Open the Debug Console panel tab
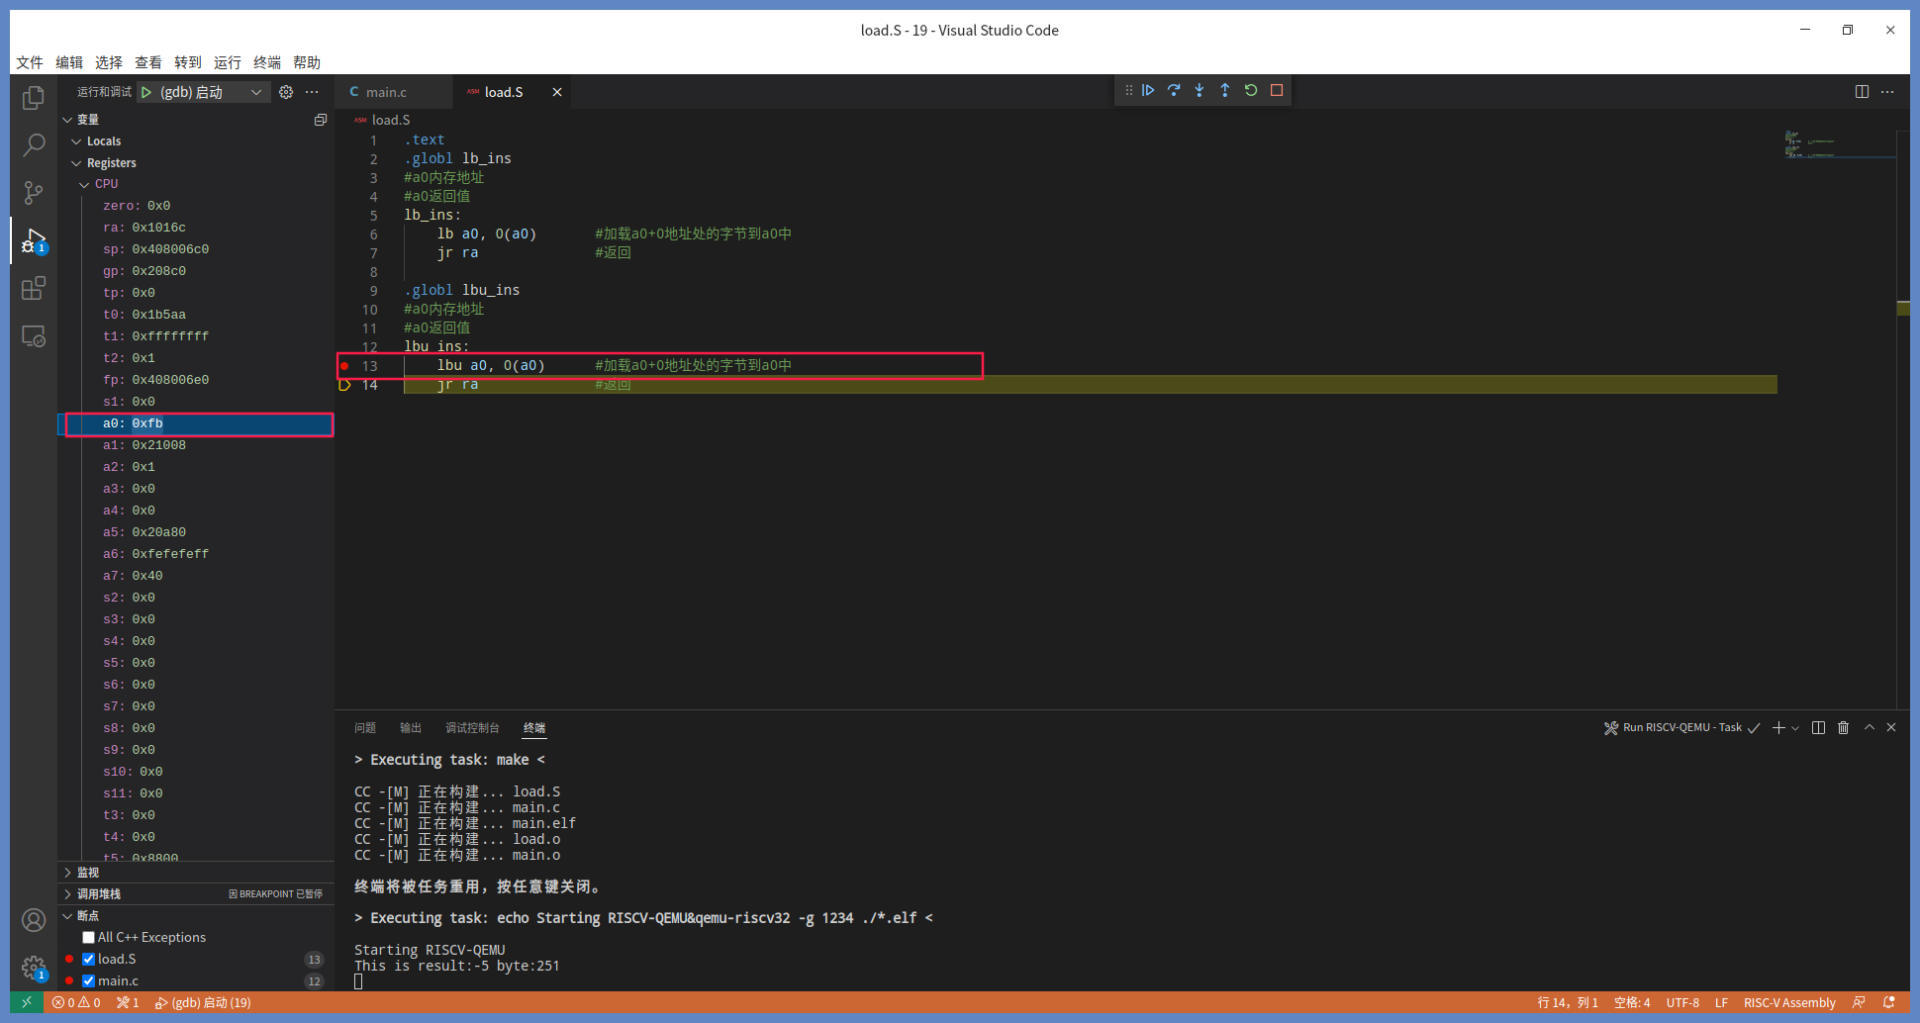The image size is (1920, 1023). [471, 728]
